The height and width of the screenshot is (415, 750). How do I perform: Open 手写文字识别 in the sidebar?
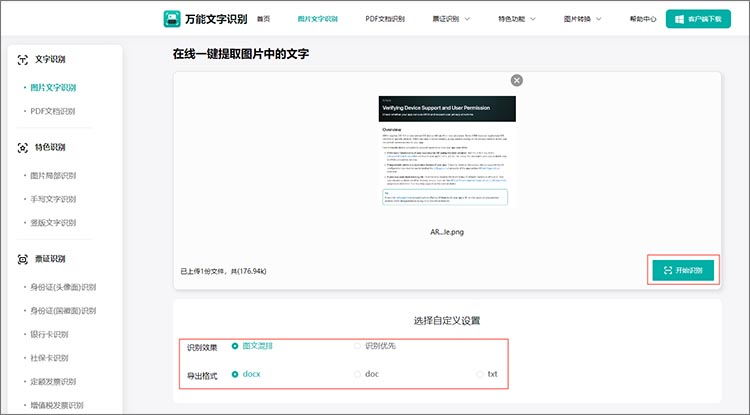coord(53,199)
